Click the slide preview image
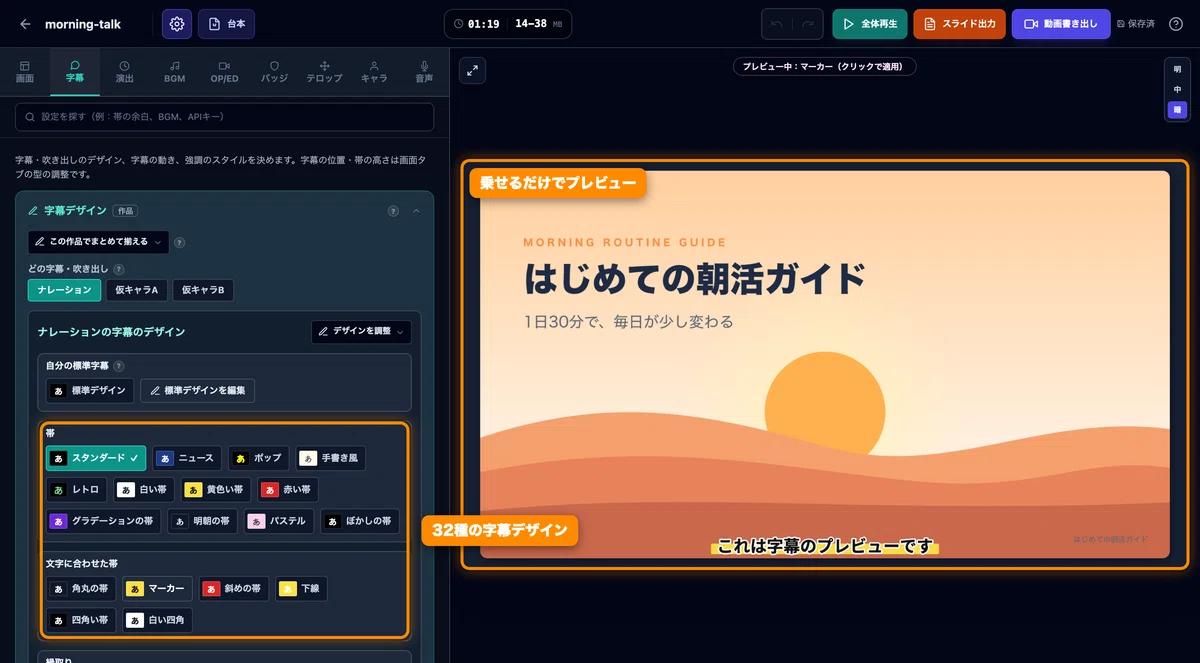Screen dimensions: 1200x663 click(824, 364)
